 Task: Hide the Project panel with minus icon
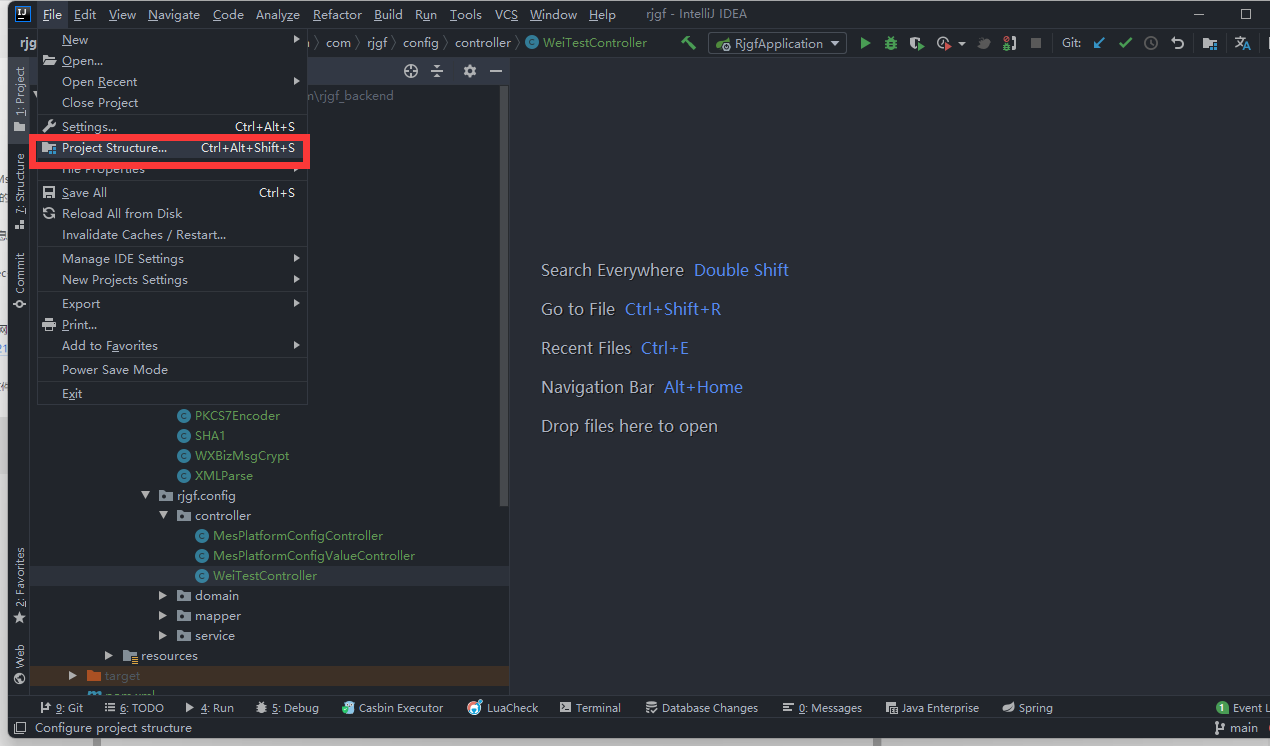point(495,71)
